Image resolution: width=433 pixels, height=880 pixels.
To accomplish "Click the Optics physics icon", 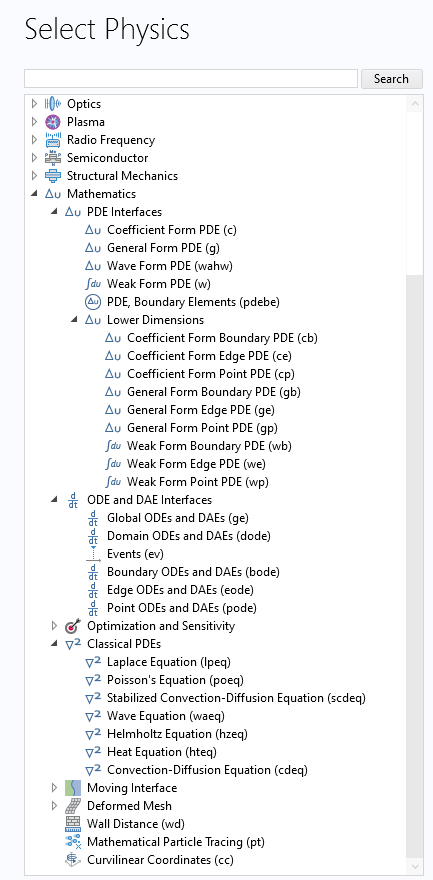I will point(53,104).
